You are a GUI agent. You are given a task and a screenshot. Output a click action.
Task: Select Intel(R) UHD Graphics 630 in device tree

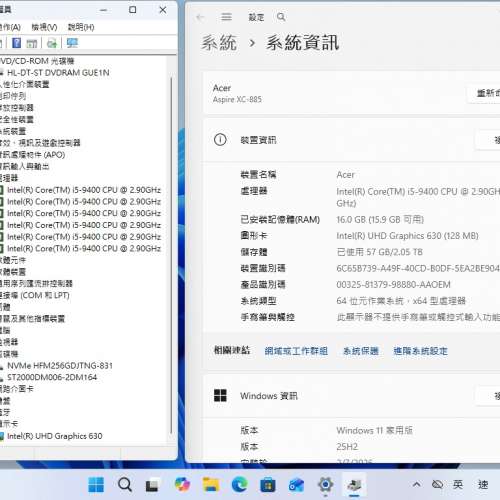(x=55, y=436)
